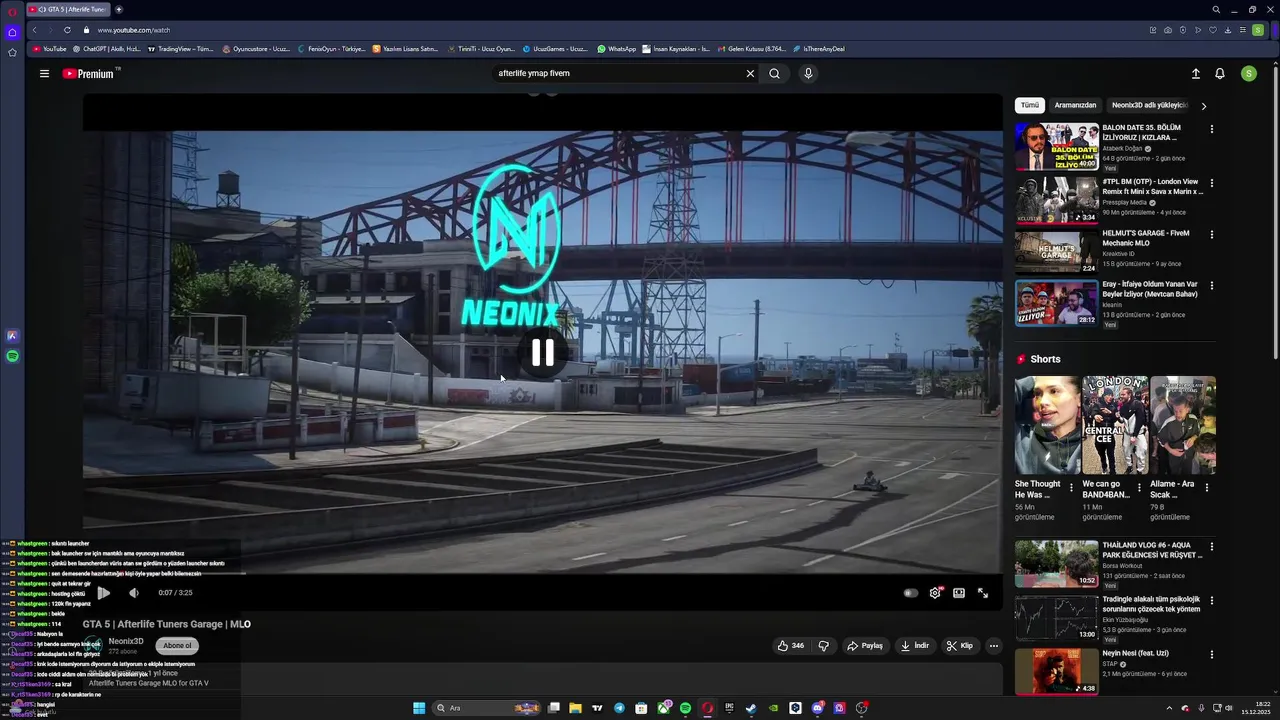Screen dimensions: 1280x720
Task: Open the WhatsApp bookmark
Action: (616, 48)
